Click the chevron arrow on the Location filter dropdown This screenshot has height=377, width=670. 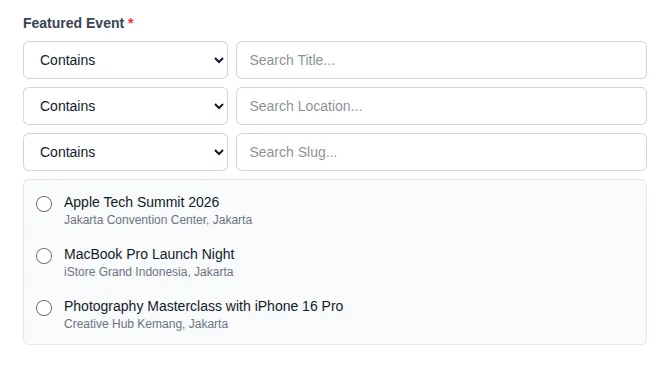(219, 106)
